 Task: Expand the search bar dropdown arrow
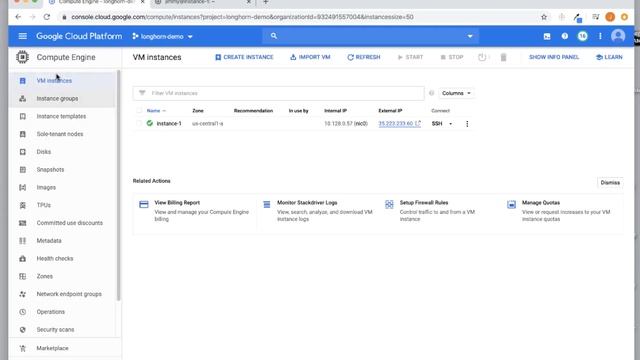(470, 36)
